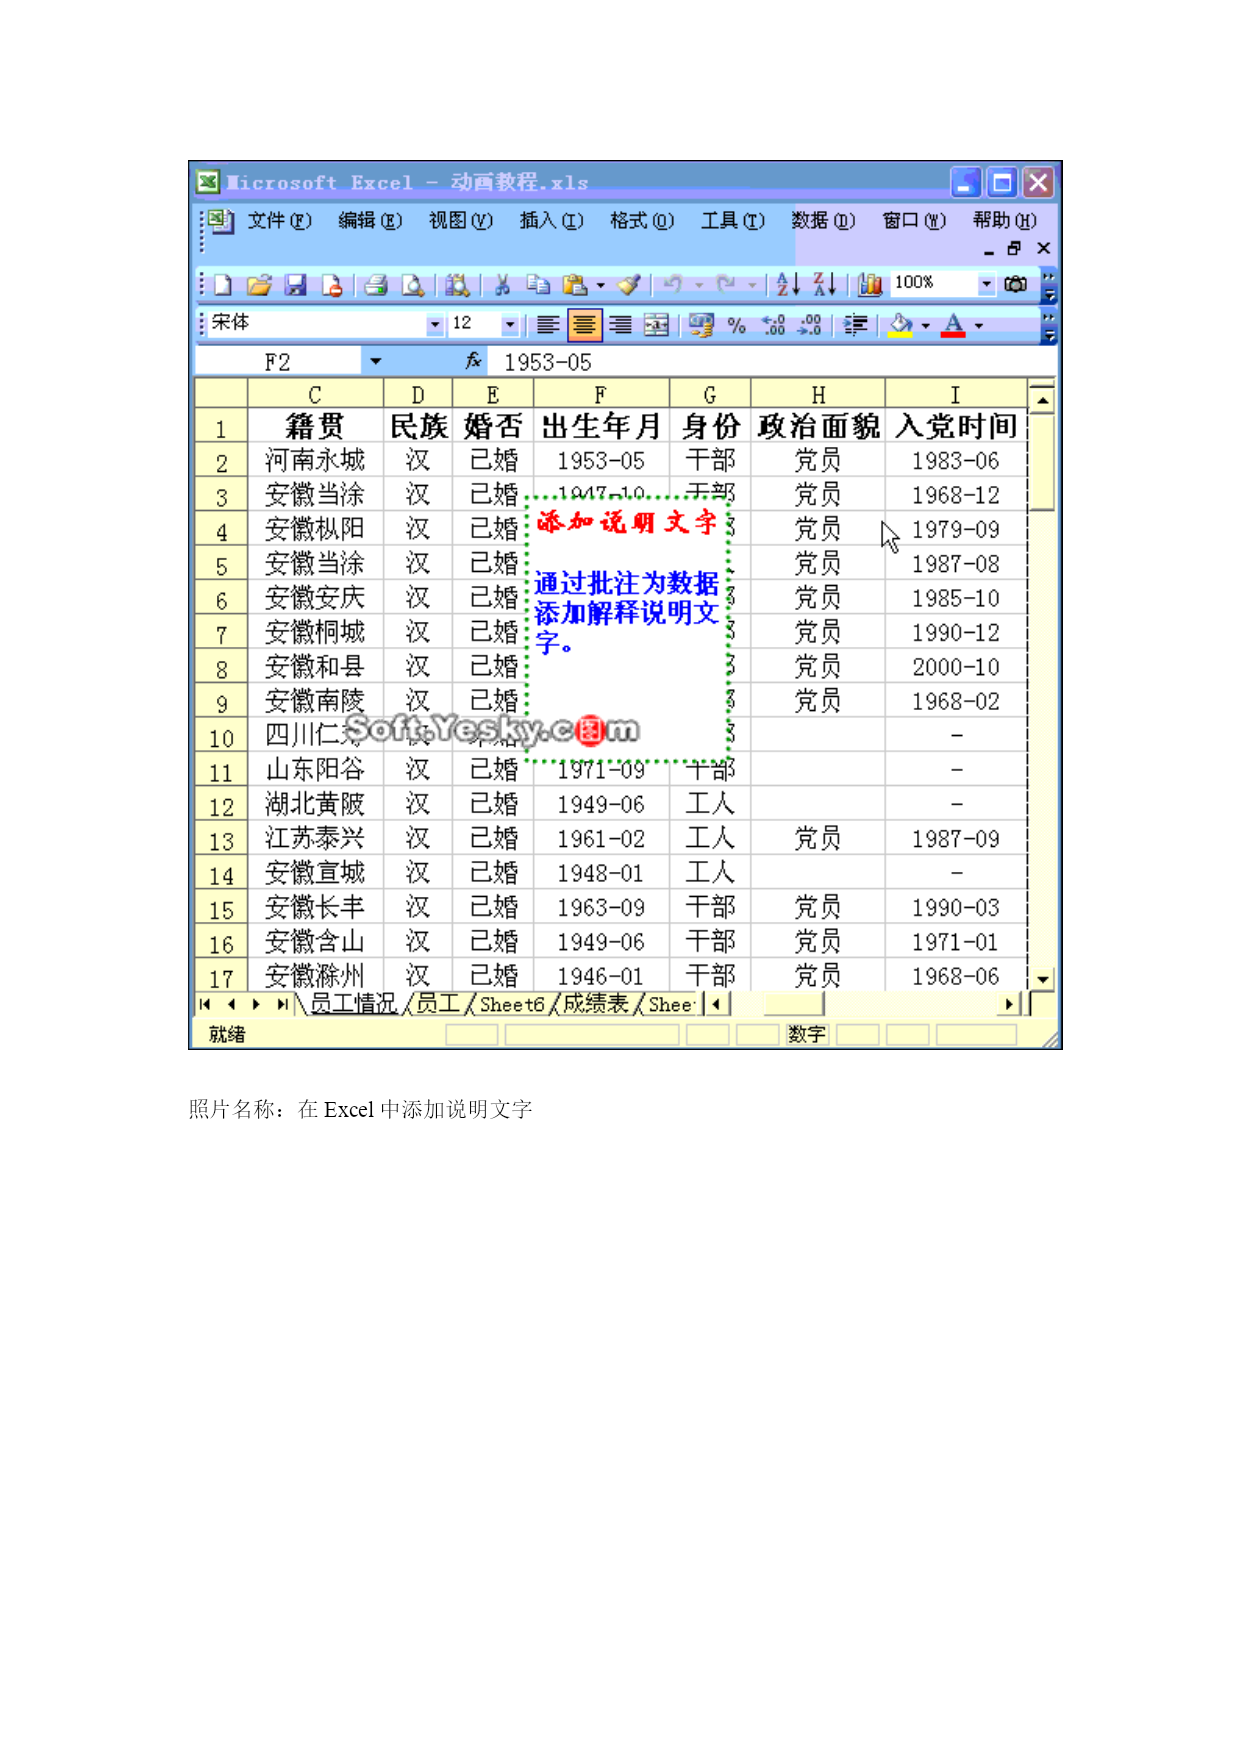Jump to last sheet tab navigation button
This screenshot has width=1241, height=1754.
[x=282, y=1003]
